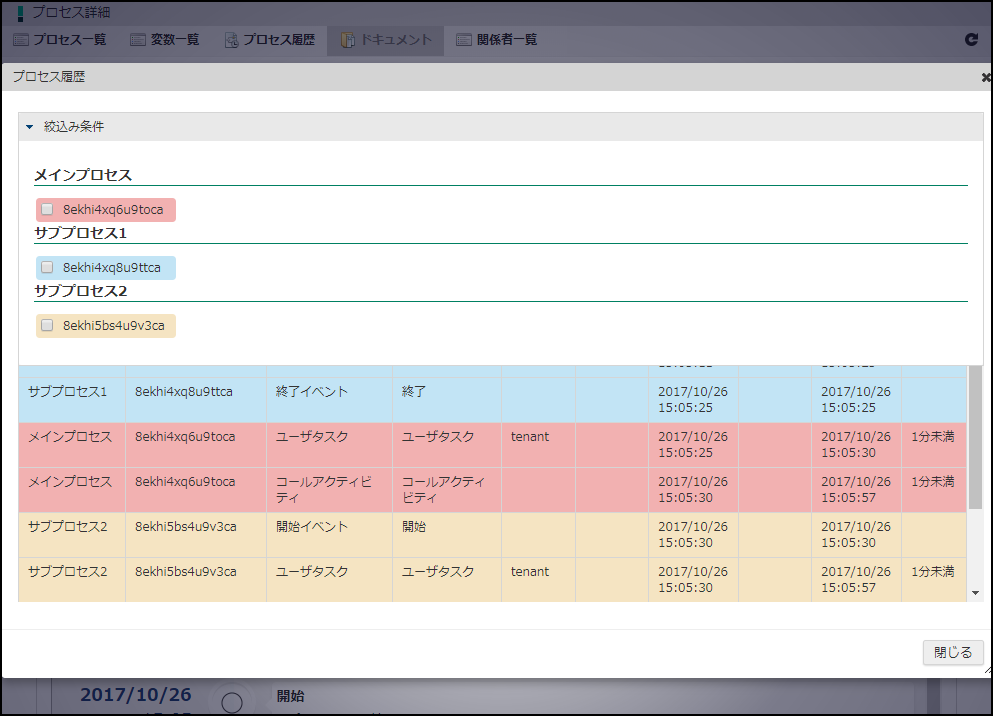Click the table scrollbar down arrow
Viewport: 993px width, 716px height.
(x=975, y=593)
